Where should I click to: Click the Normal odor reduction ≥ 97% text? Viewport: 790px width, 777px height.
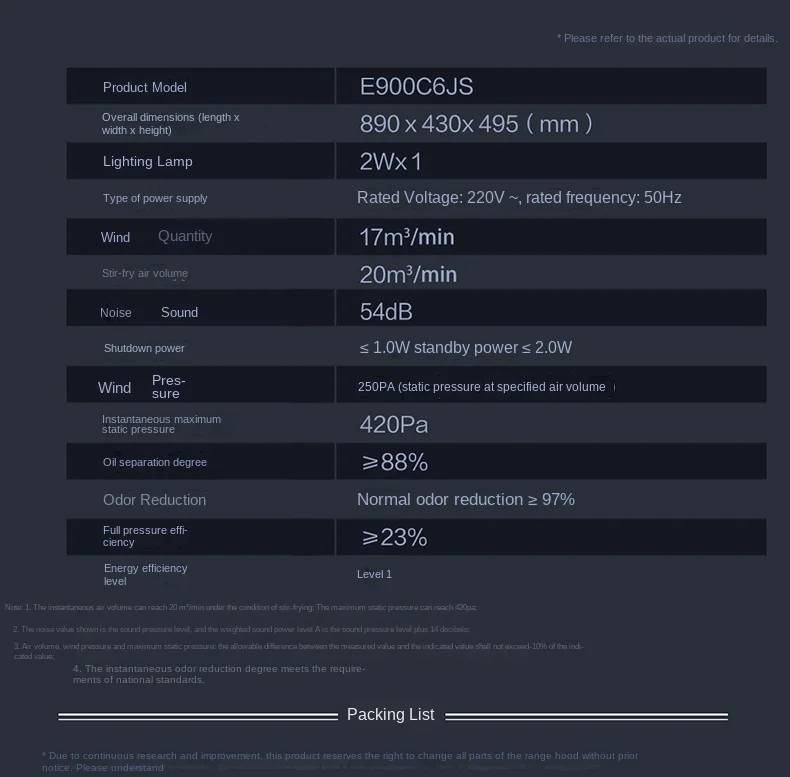coord(466,499)
